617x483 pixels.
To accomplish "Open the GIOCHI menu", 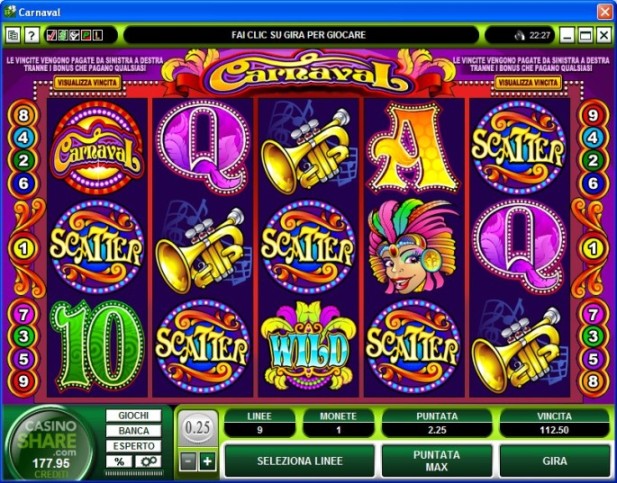I will 133,415.
